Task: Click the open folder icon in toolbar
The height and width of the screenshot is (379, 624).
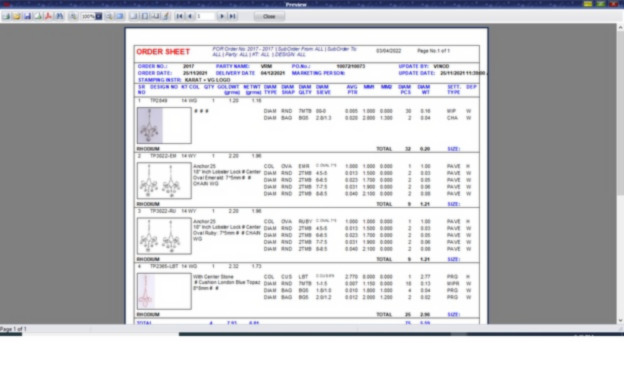Action: 17,16
